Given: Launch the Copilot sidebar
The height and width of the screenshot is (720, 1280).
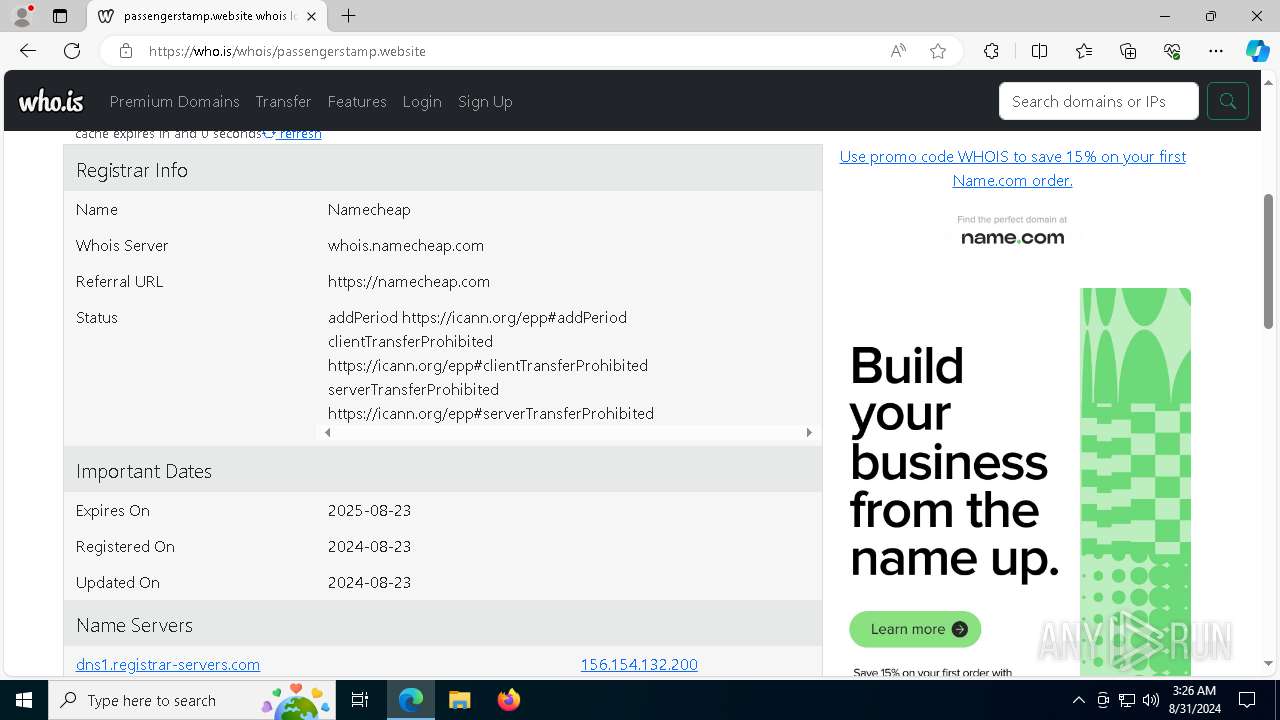Looking at the screenshot, I should coord(1257,51).
